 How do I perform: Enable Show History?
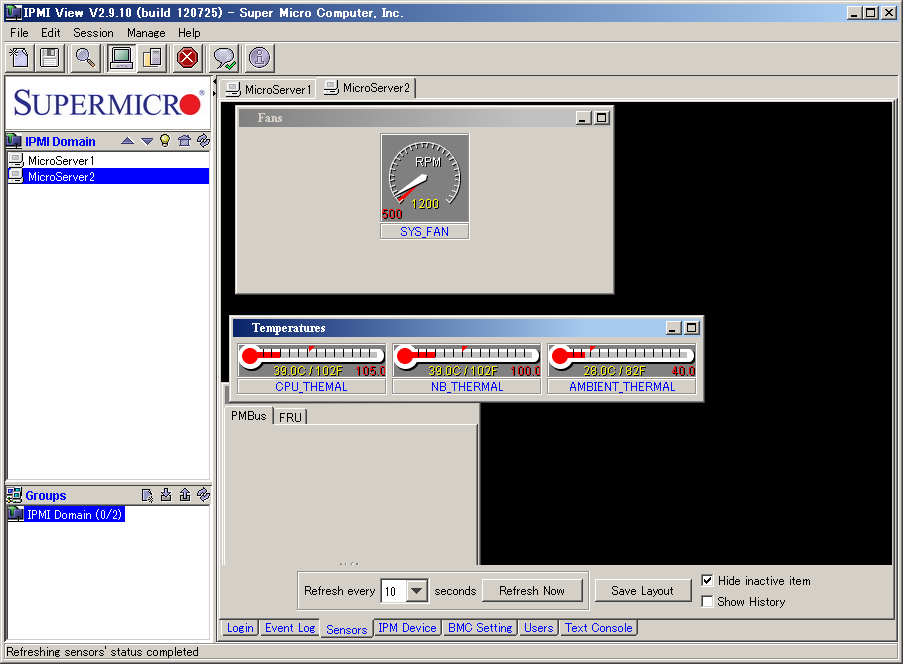pyautogui.click(x=709, y=601)
